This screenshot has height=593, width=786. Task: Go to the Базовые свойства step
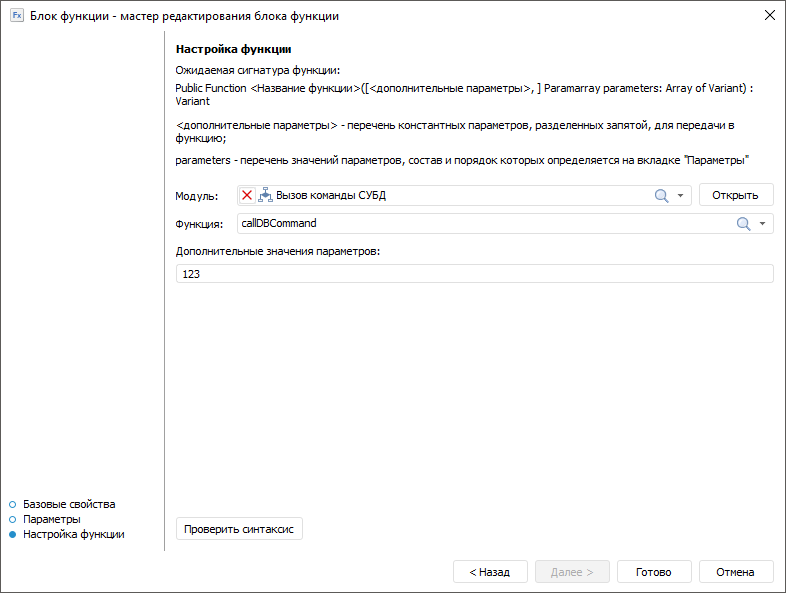click(x=69, y=504)
